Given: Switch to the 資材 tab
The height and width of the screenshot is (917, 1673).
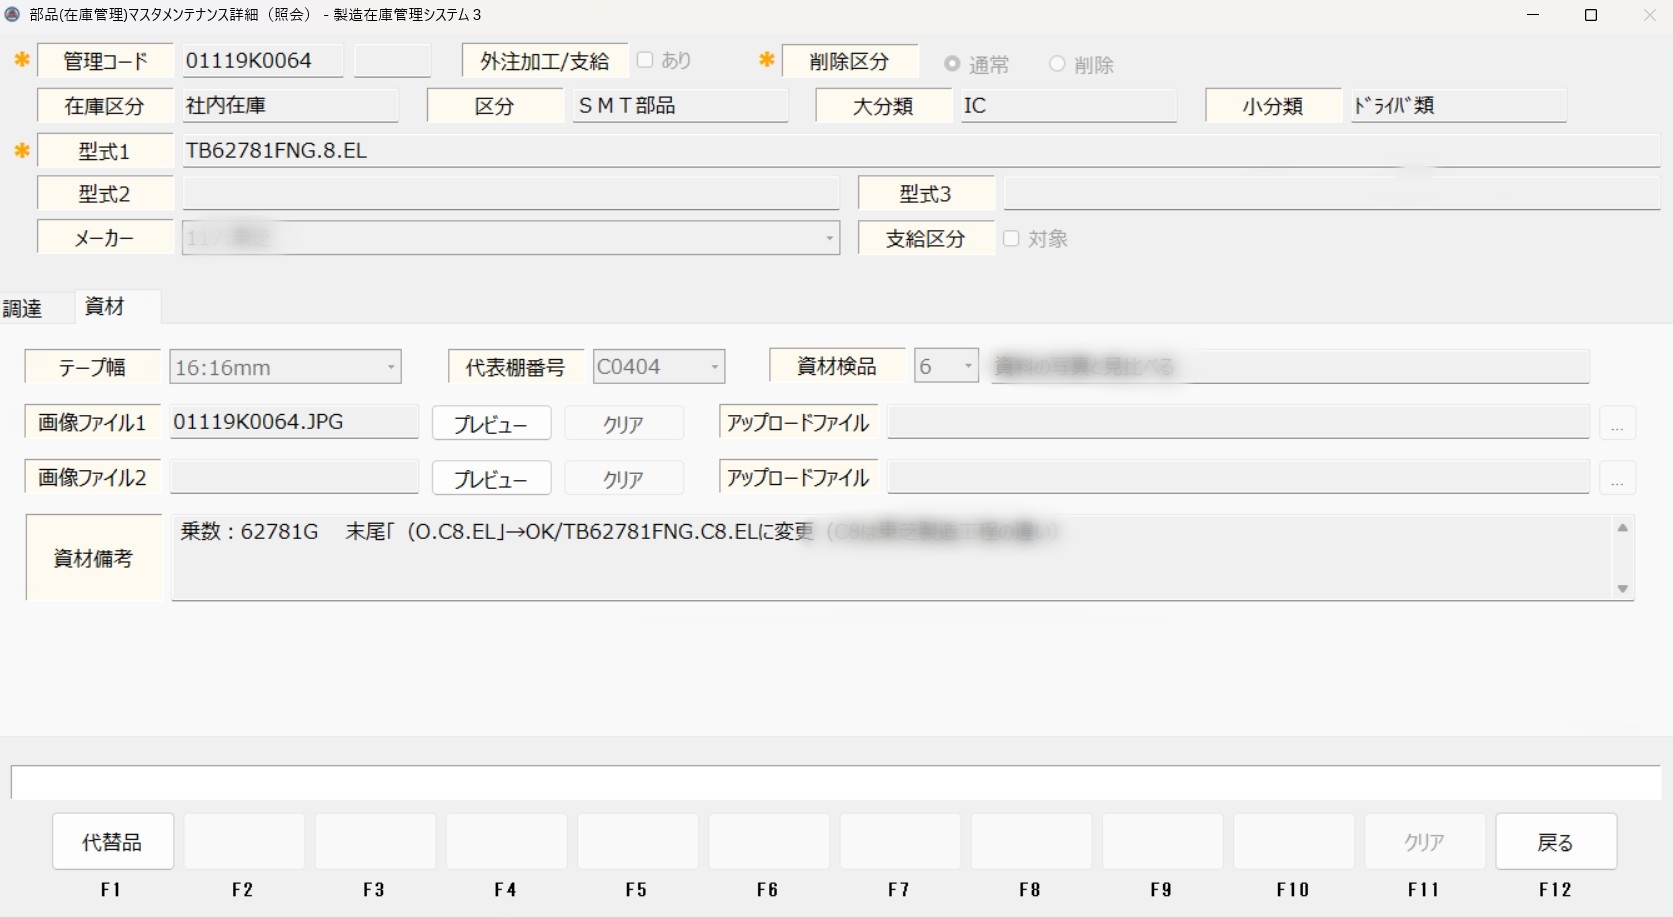Looking at the screenshot, I should (x=105, y=307).
